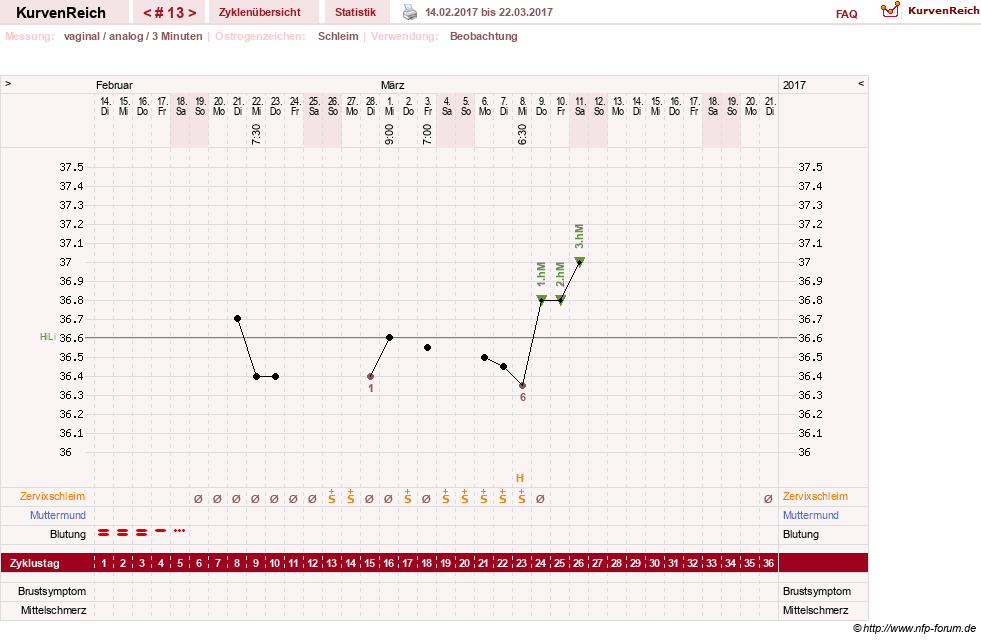
Task: Click the KurvenReich logo text at top right
Action: pyautogui.click(x=943, y=11)
